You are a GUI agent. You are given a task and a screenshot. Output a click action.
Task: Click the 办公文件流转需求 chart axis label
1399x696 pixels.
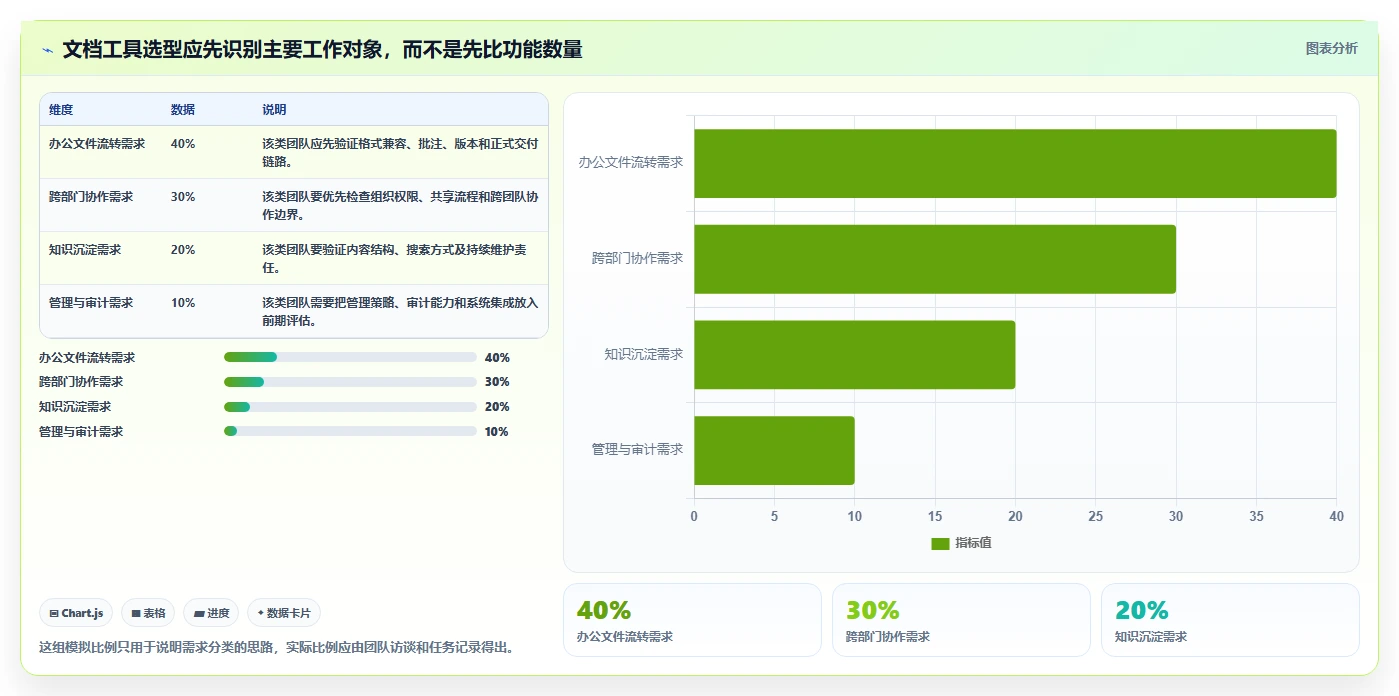click(631, 162)
